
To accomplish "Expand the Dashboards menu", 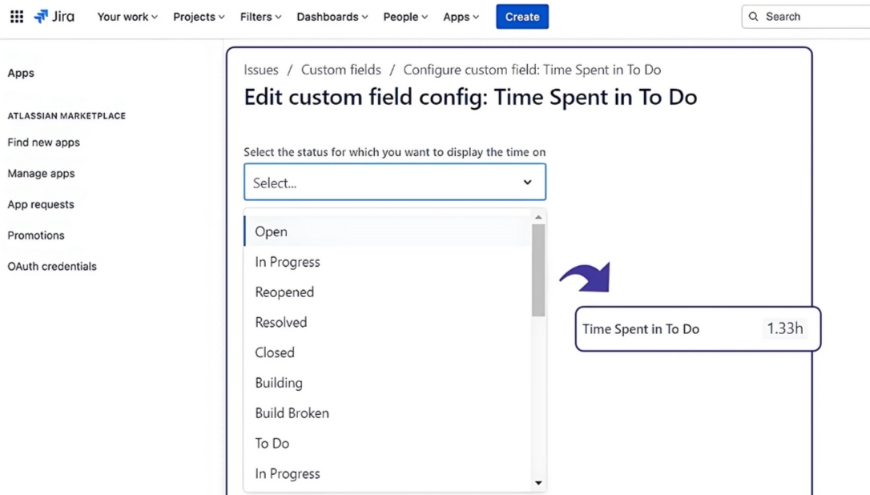I will click(x=332, y=17).
